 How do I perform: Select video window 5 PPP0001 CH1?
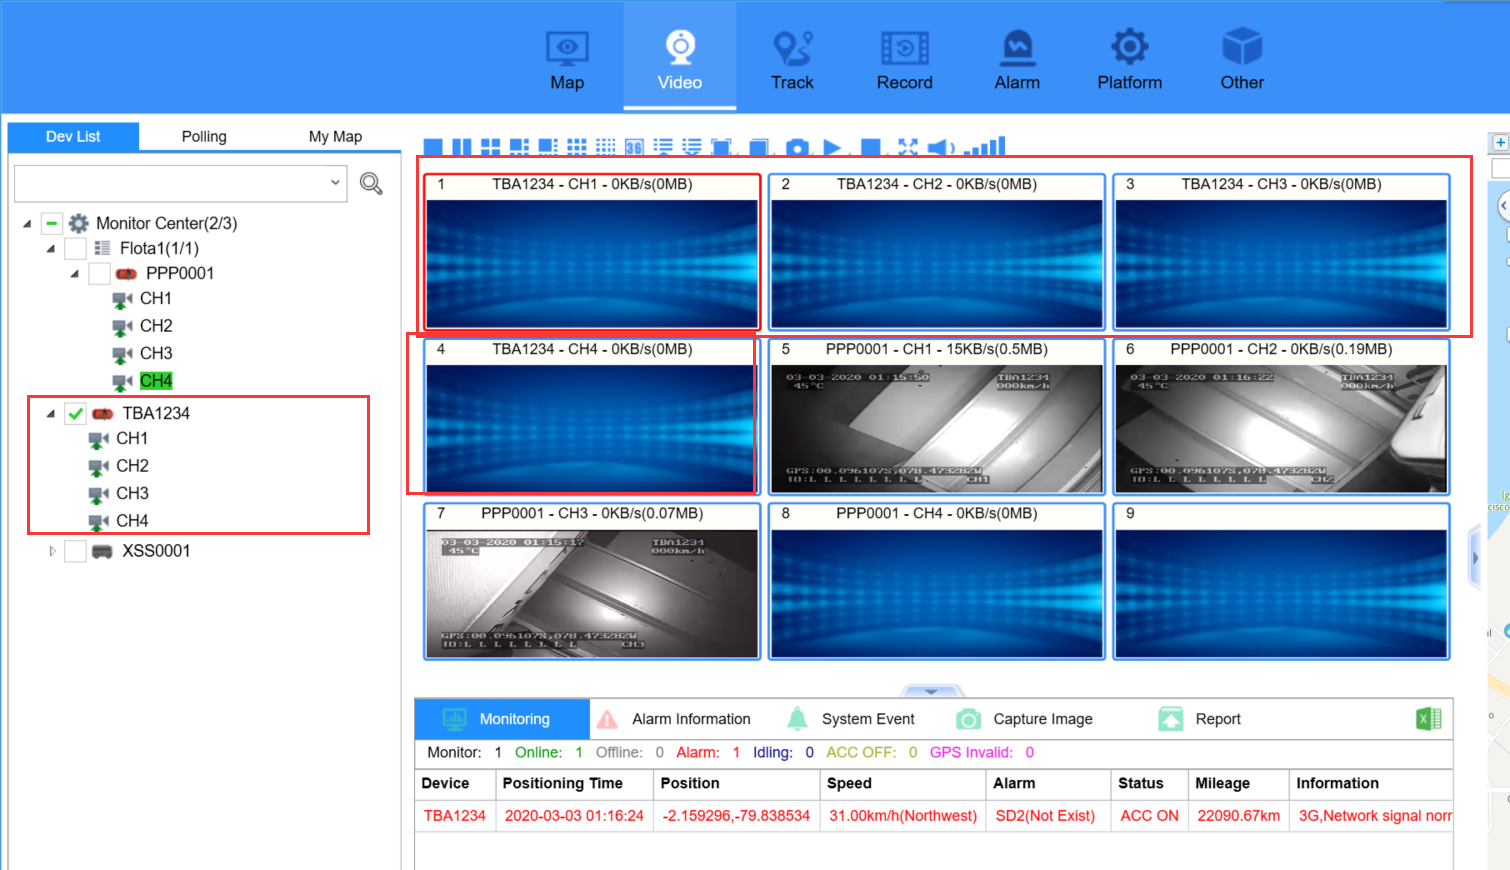click(937, 417)
